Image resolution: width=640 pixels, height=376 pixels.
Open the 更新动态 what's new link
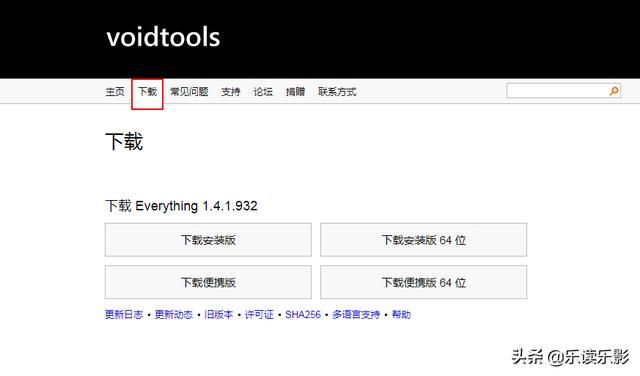pos(173,314)
